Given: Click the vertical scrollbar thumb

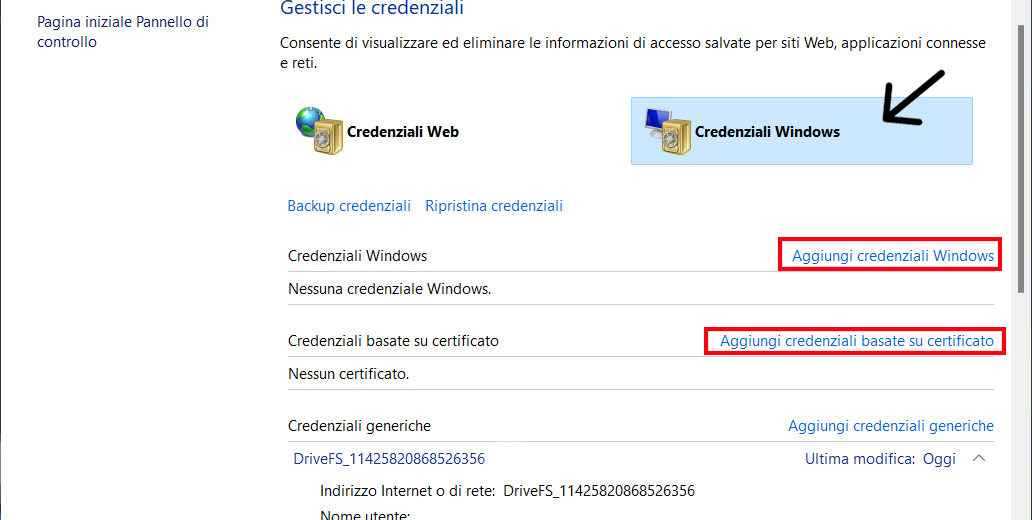Looking at the screenshot, I should [1021, 158].
